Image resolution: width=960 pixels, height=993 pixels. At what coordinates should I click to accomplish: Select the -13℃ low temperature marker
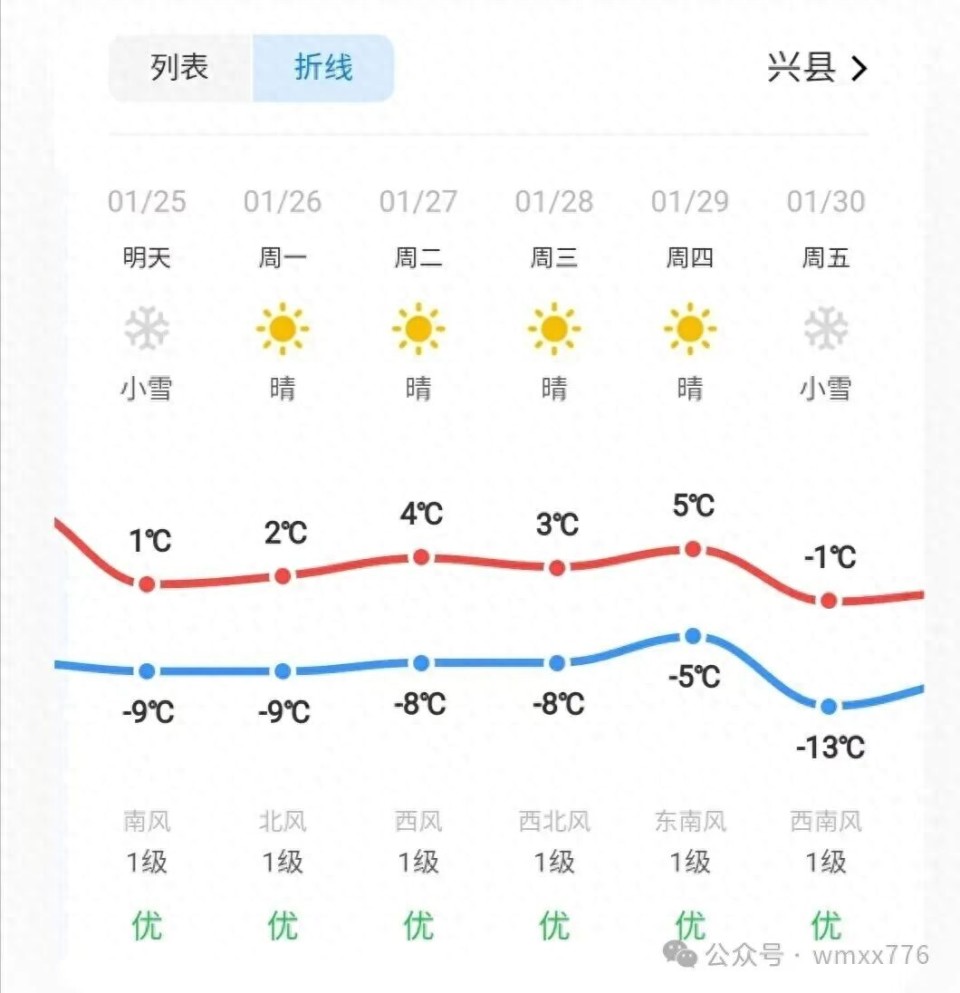tap(828, 707)
